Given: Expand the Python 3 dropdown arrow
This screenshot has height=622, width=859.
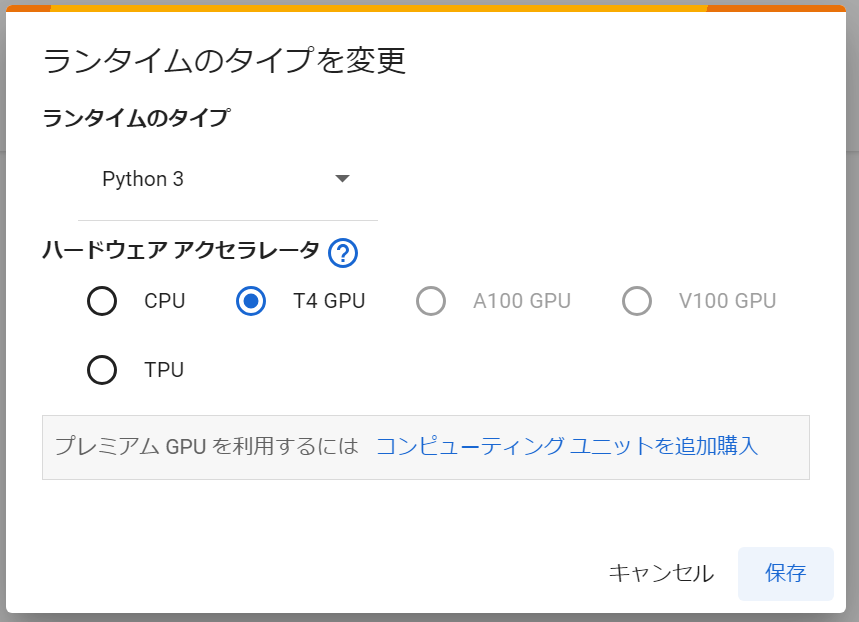Looking at the screenshot, I should 342,179.
